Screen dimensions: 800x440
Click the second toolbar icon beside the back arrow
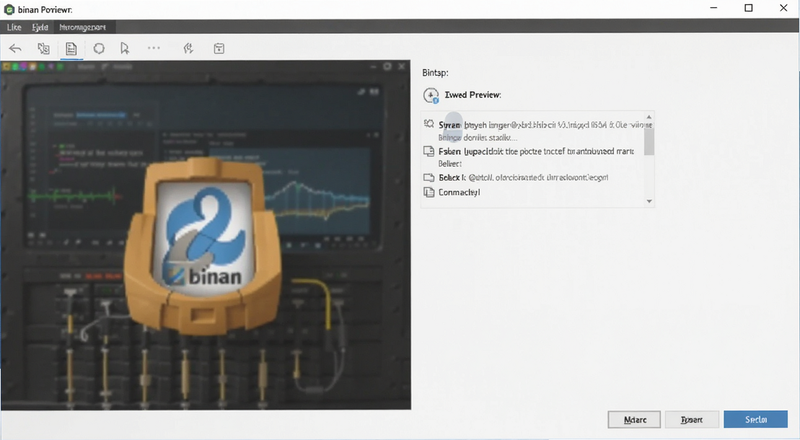[44, 48]
